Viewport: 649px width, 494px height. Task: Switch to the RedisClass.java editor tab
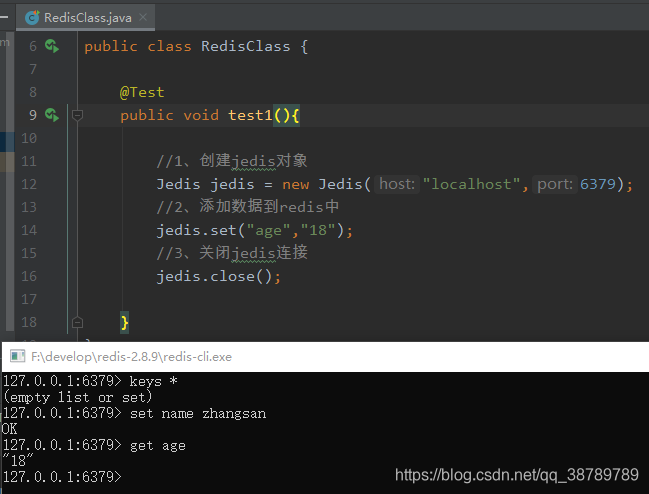[85, 17]
